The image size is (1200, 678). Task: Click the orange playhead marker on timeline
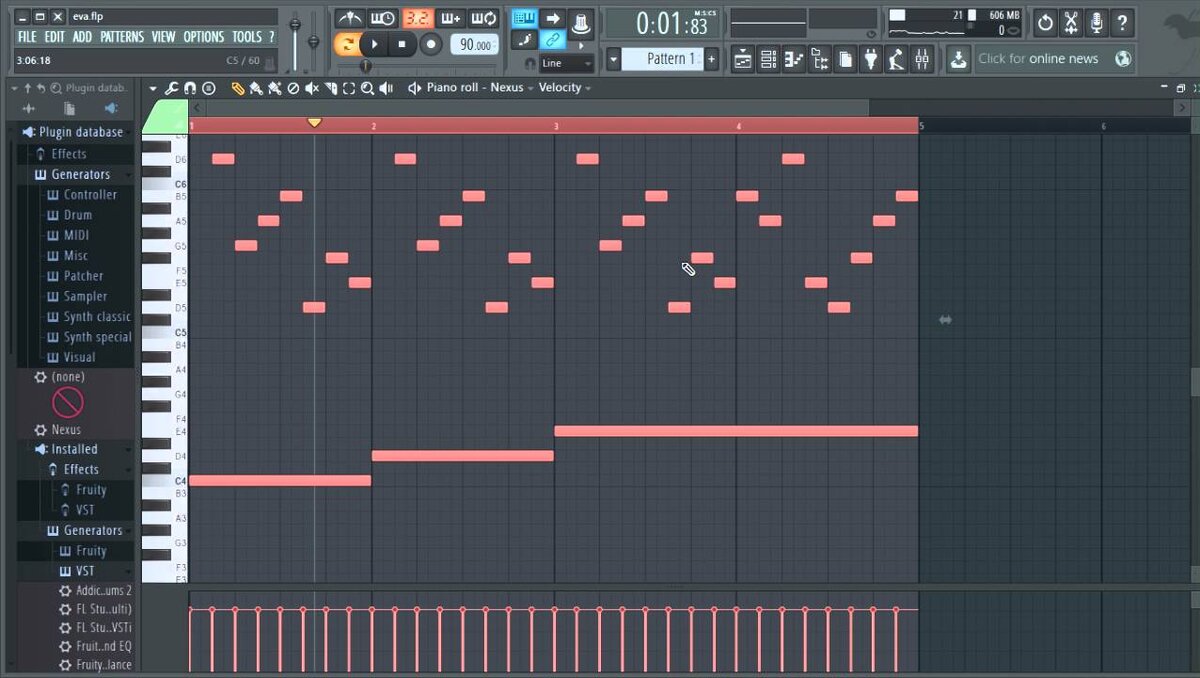[314, 123]
